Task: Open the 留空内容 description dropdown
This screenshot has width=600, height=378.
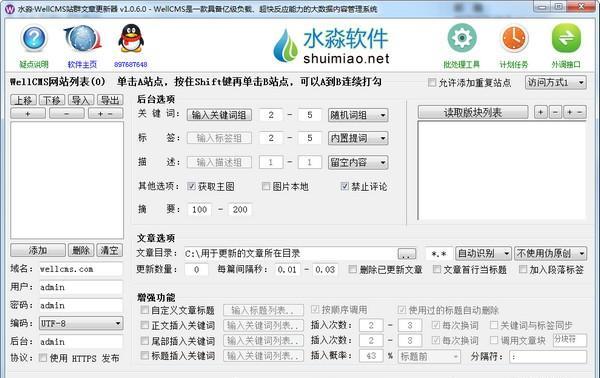Action: 358,163
